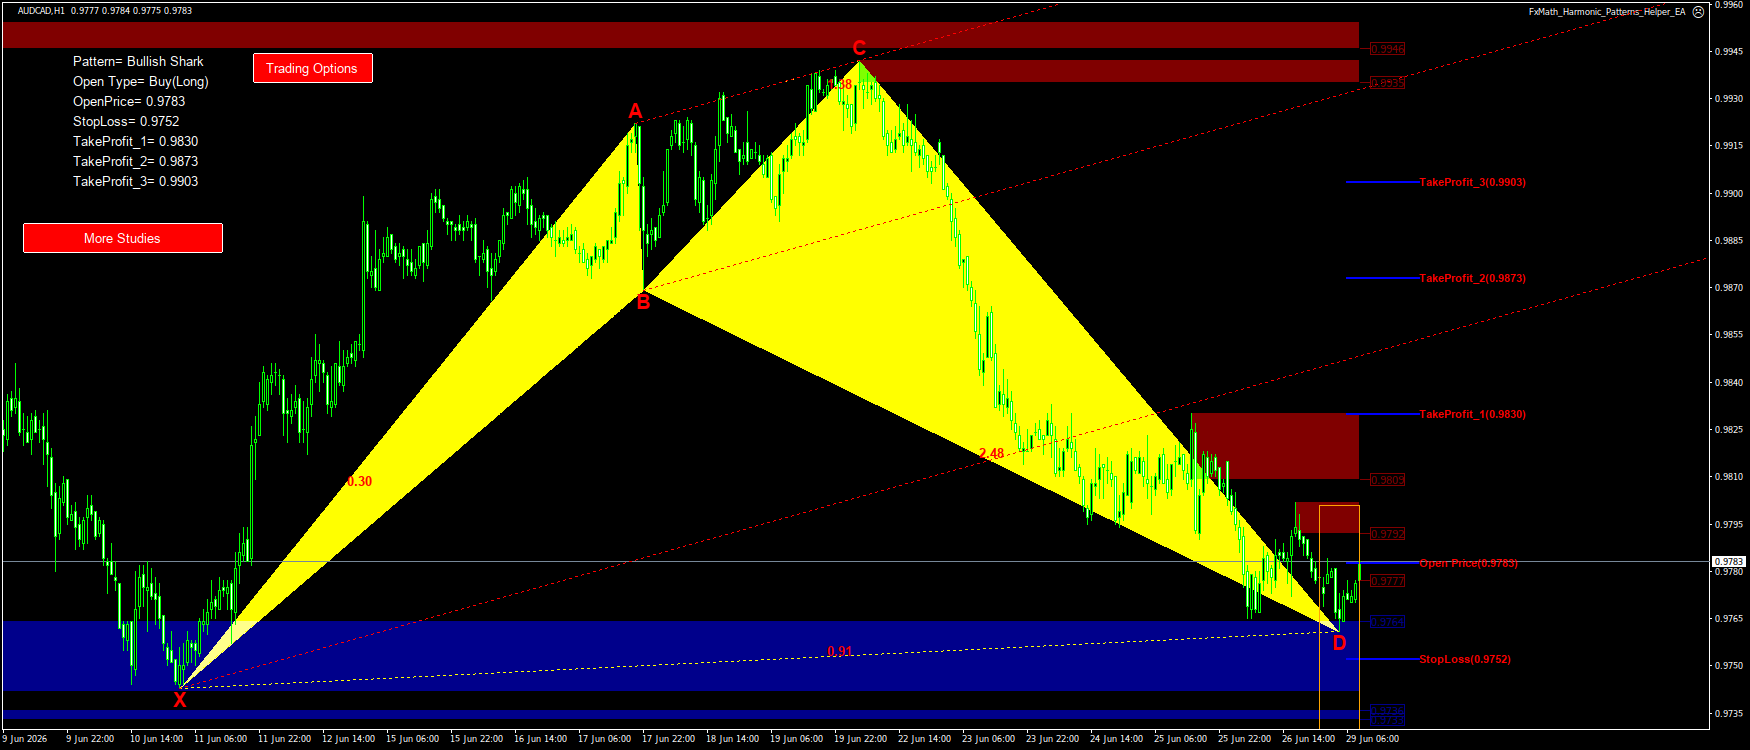
Task: Click the More Studies button
Action: (122, 238)
